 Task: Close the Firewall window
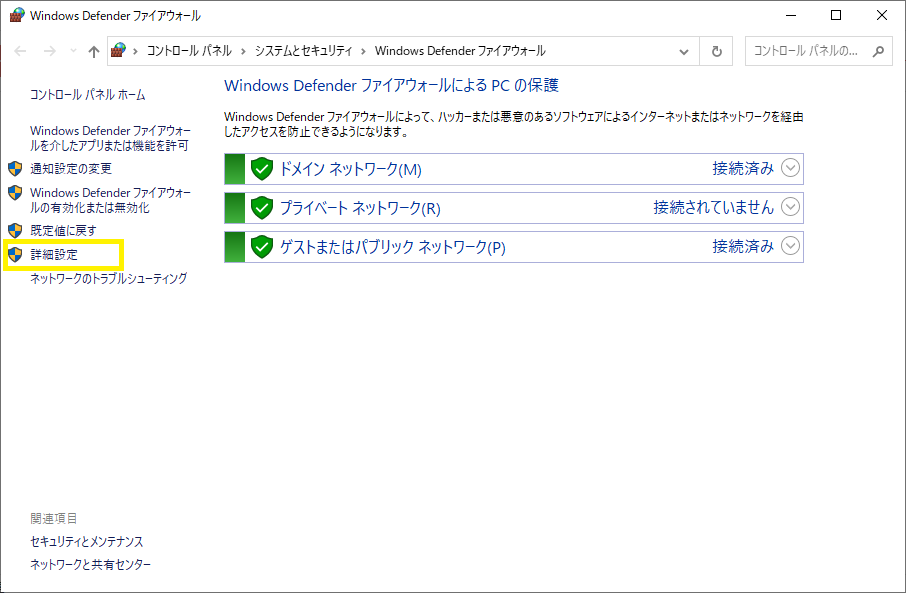click(882, 16)
